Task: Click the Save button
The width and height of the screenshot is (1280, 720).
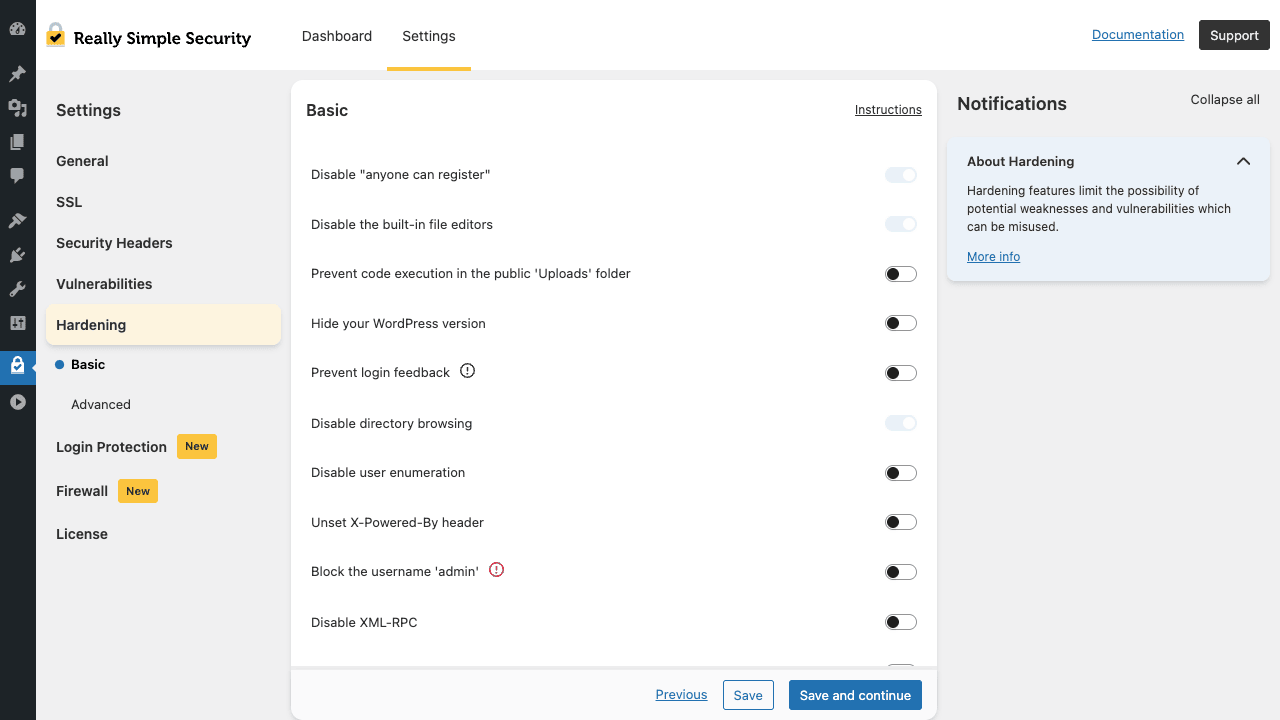Action: (x=748, y=695)
